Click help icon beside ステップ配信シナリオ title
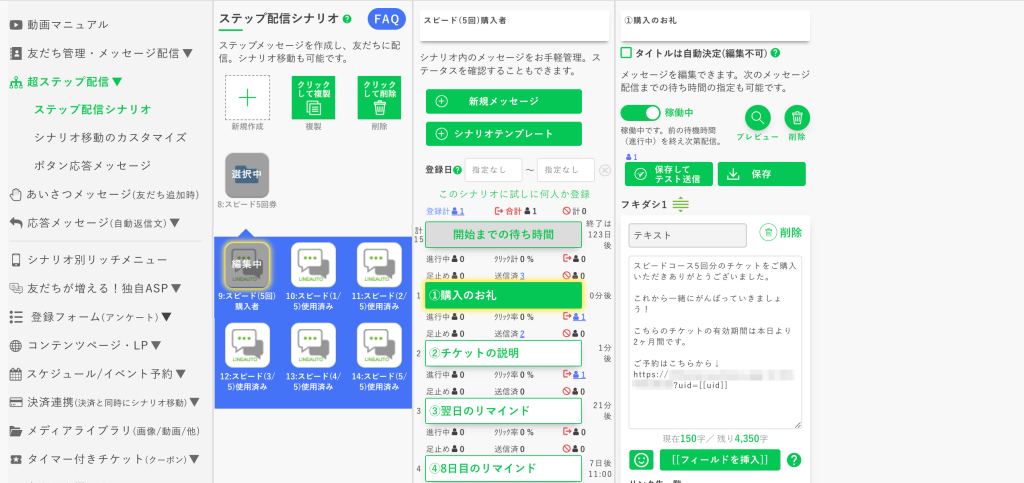1024x483 pixels. (347, 19)
